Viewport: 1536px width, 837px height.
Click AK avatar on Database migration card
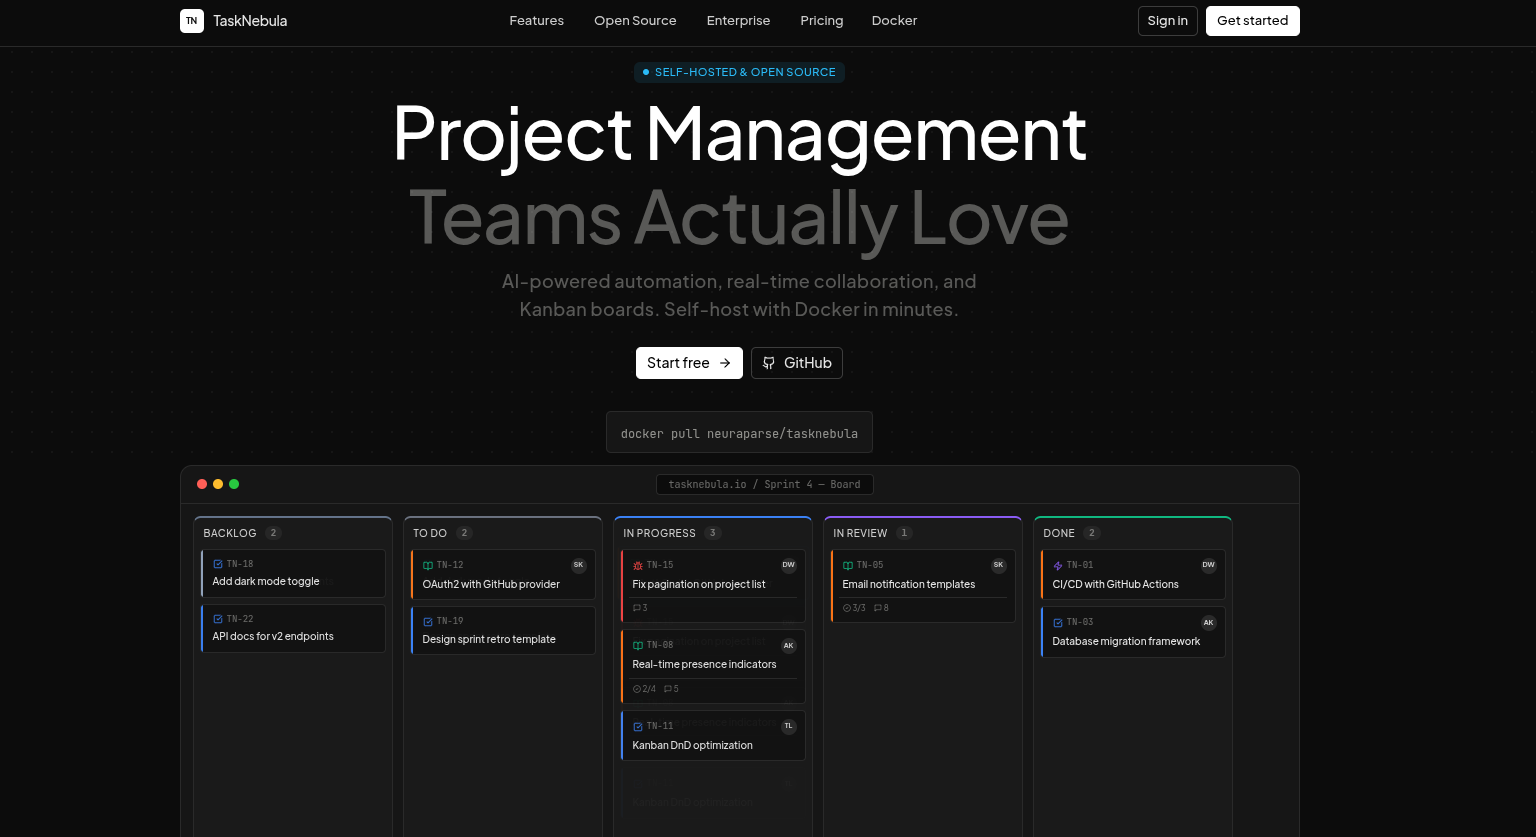[x=1209, y=622]
